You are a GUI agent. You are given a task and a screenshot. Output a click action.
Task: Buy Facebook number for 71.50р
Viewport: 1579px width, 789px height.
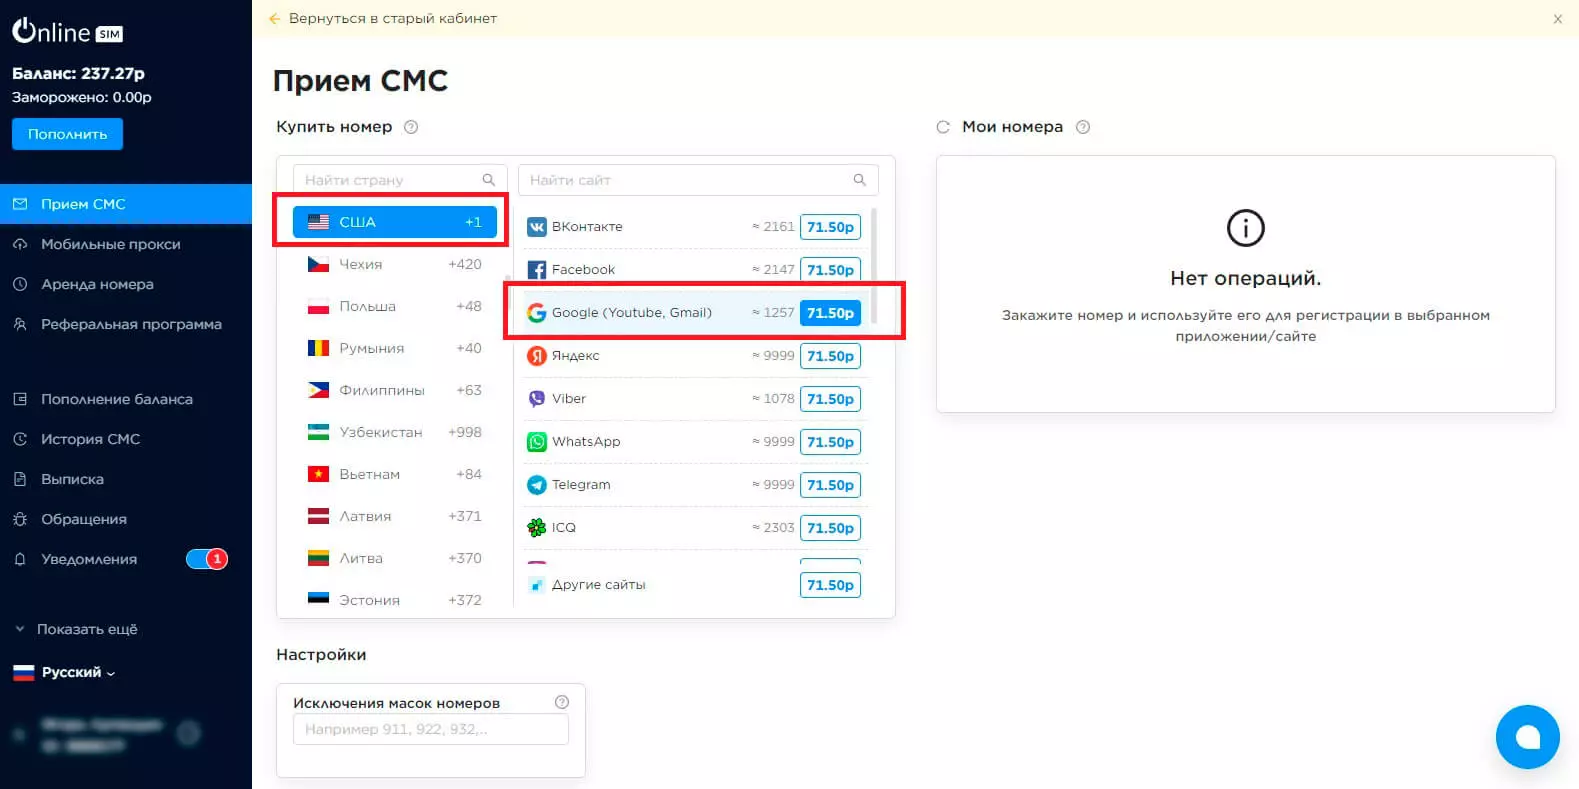(830, 270)
